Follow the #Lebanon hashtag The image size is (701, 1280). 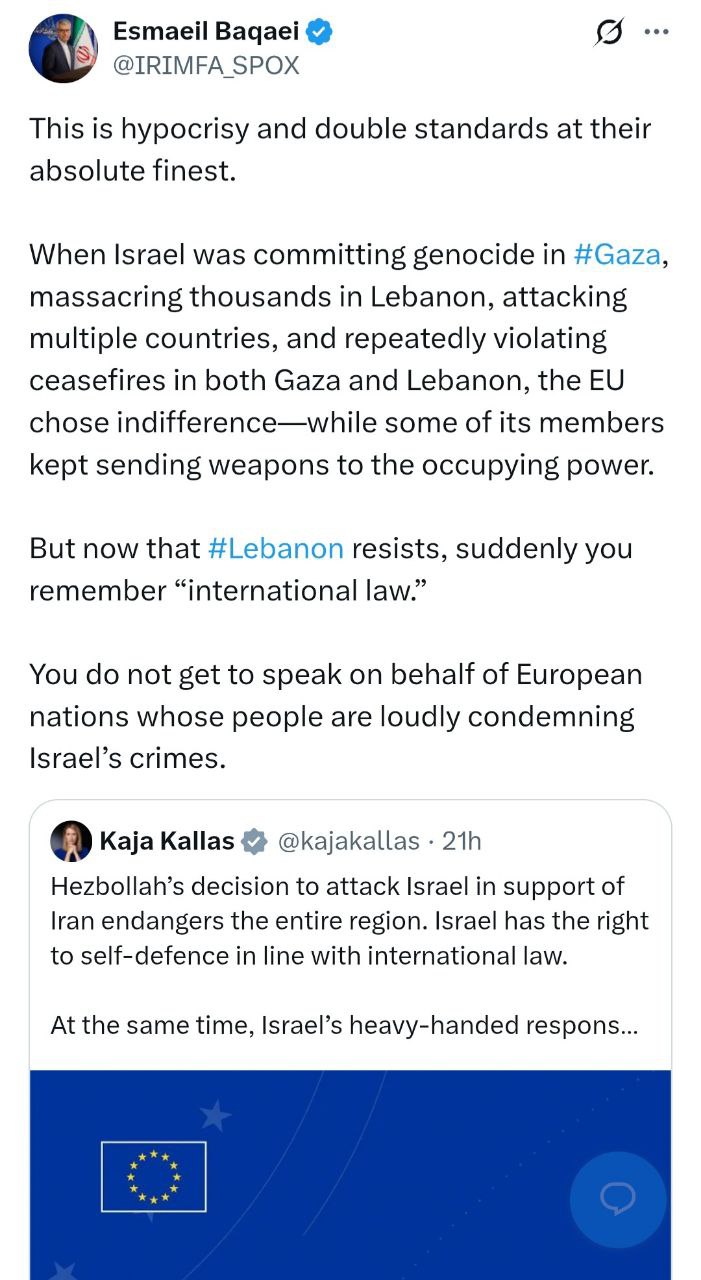tap(276, 548)
